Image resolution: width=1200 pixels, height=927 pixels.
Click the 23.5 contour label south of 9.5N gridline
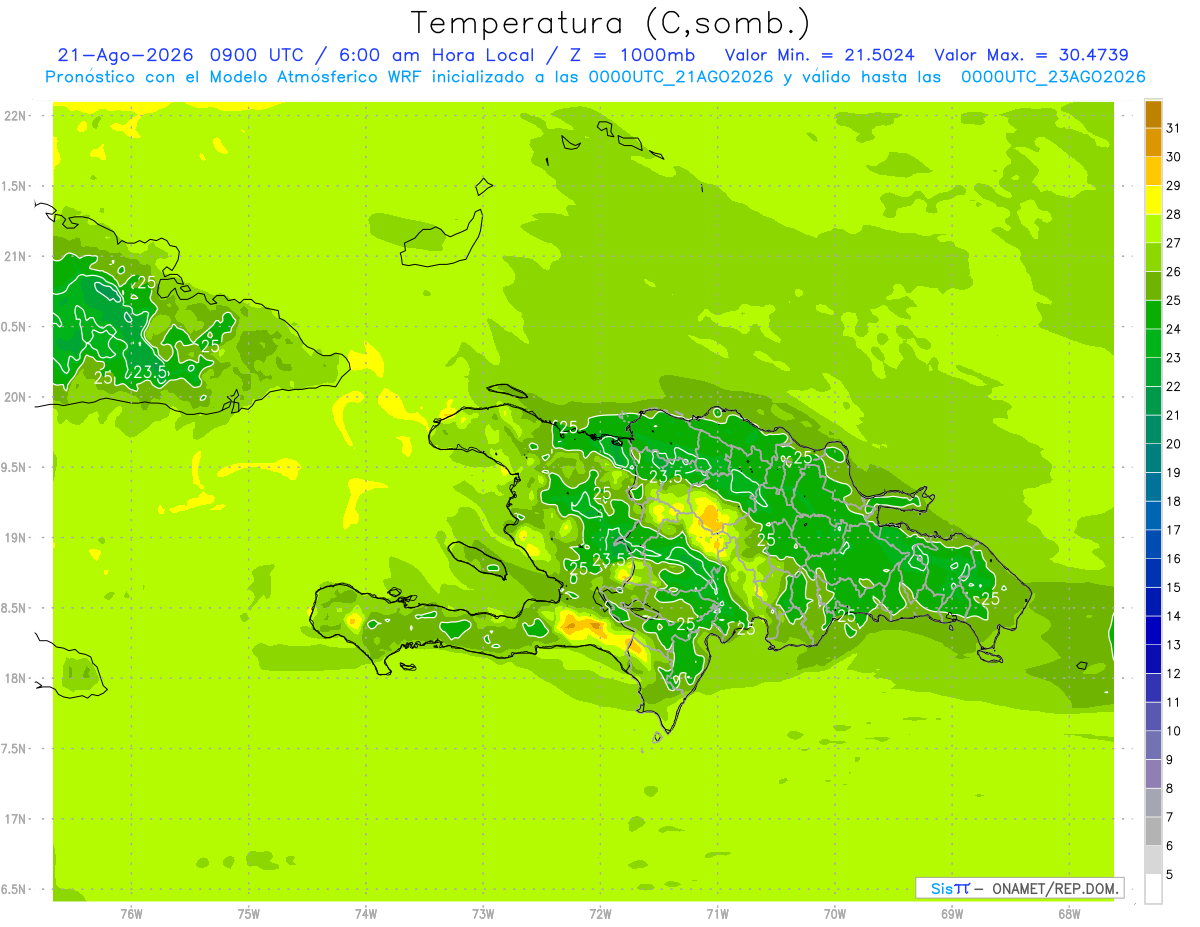pyautogui.click(x=666, y=476)
